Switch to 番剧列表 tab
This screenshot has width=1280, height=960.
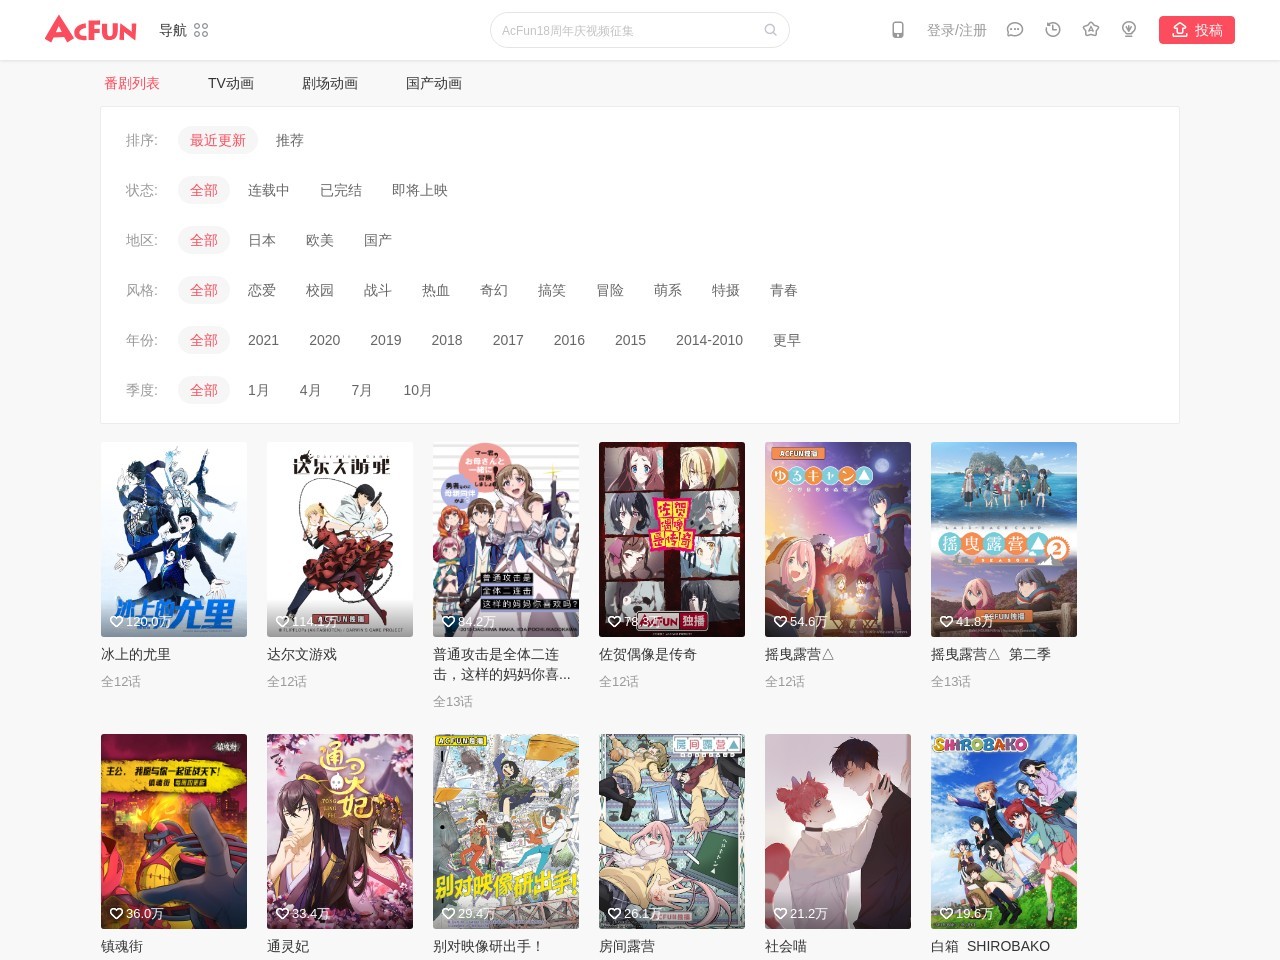(x=132, y=83)
